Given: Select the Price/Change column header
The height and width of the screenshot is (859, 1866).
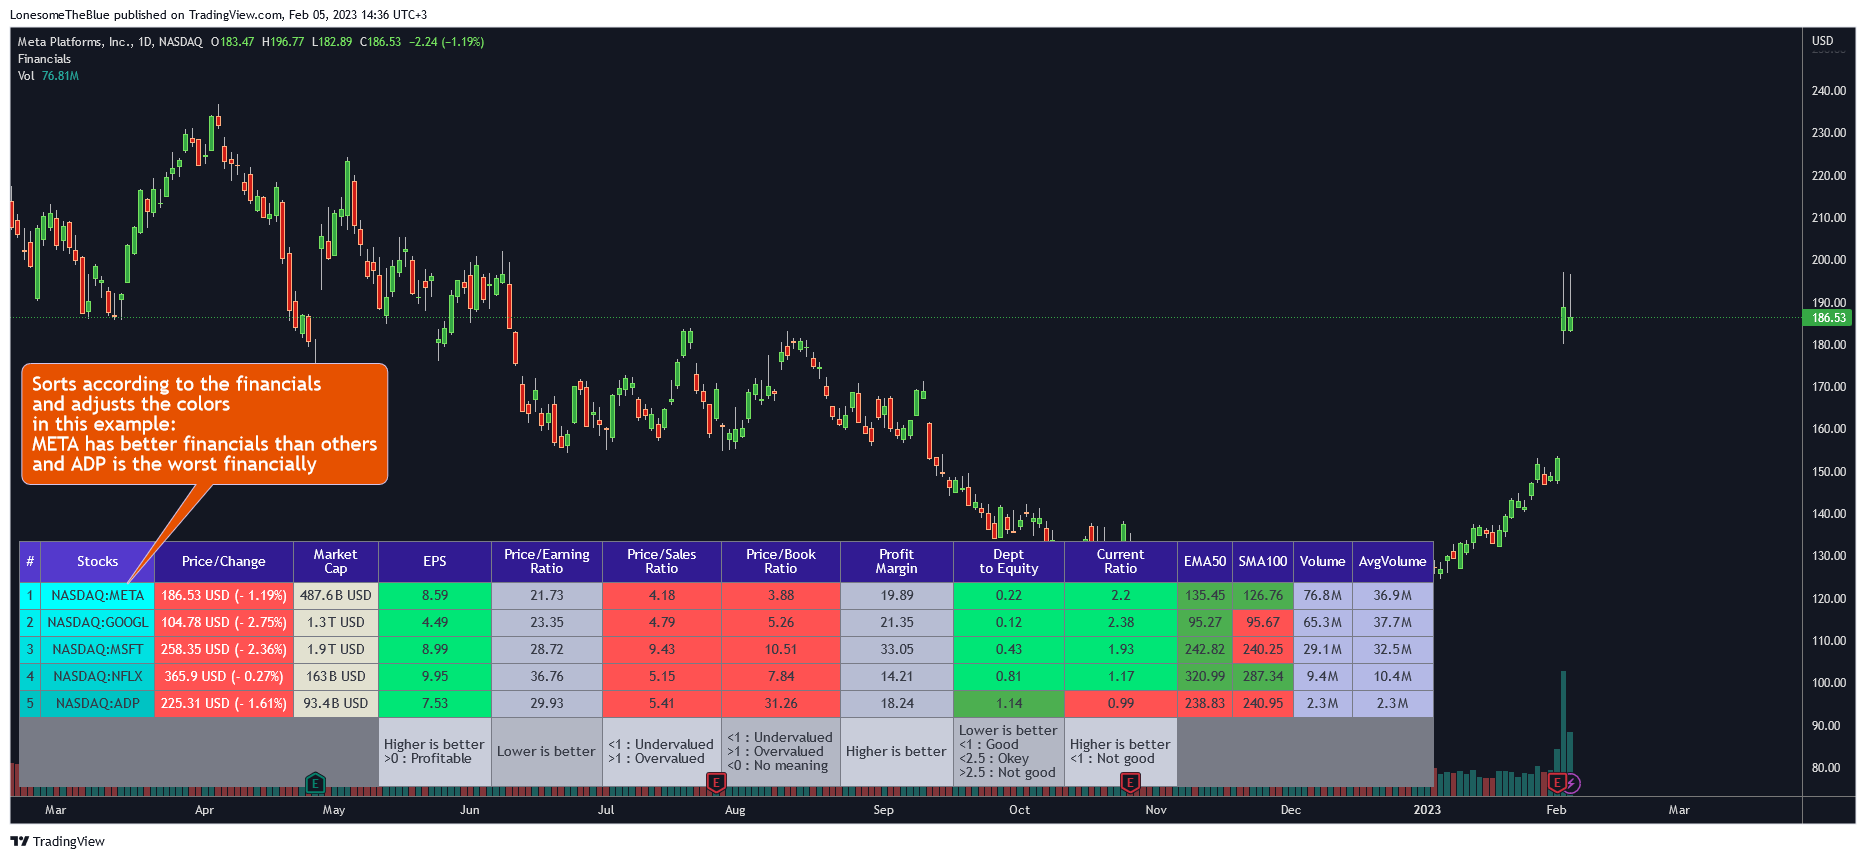Looking at the screenshot, I should tap(224, 562).
